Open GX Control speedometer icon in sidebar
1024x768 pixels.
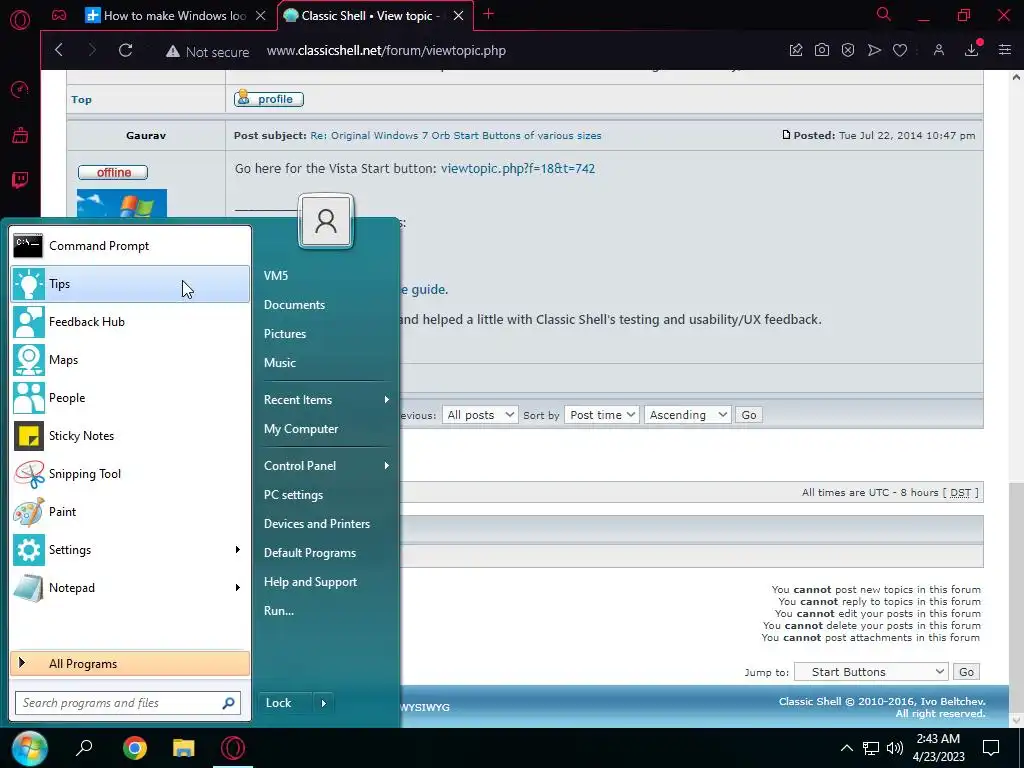pyautogui.click(x=20, y=89)
